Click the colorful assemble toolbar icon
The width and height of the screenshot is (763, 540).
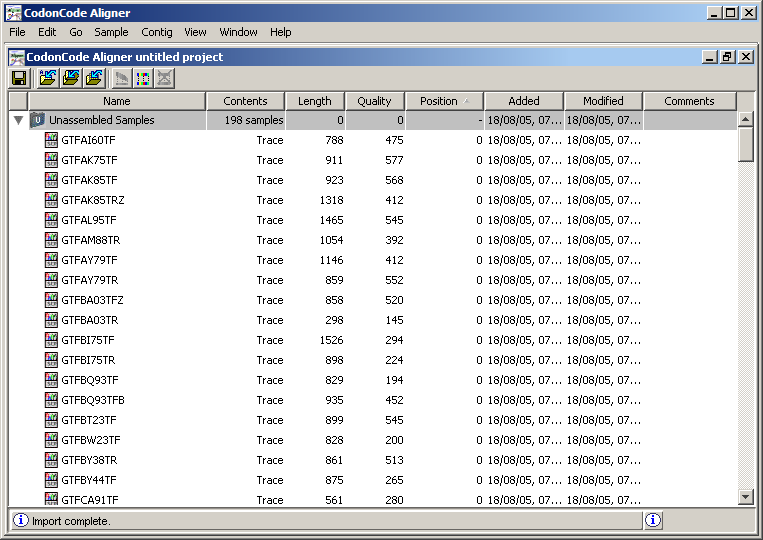[144, 78]
